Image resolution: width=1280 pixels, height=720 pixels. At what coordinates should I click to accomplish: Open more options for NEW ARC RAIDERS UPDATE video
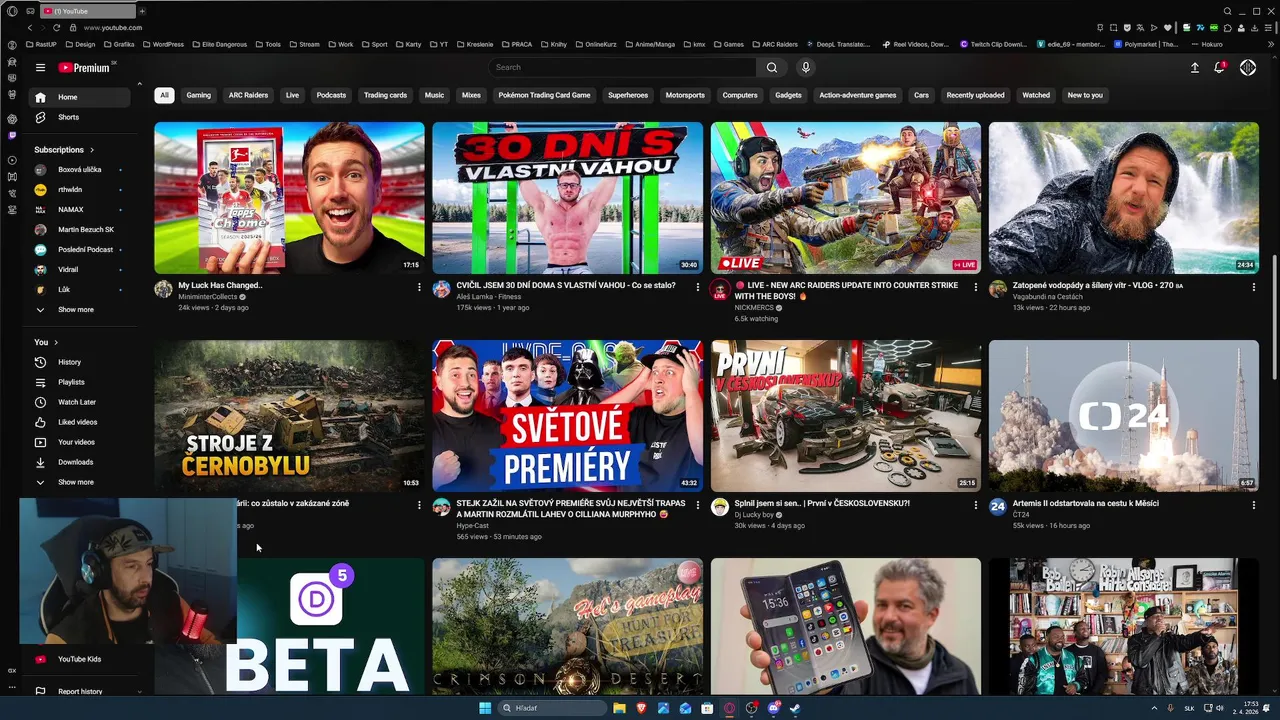point(975,287)
